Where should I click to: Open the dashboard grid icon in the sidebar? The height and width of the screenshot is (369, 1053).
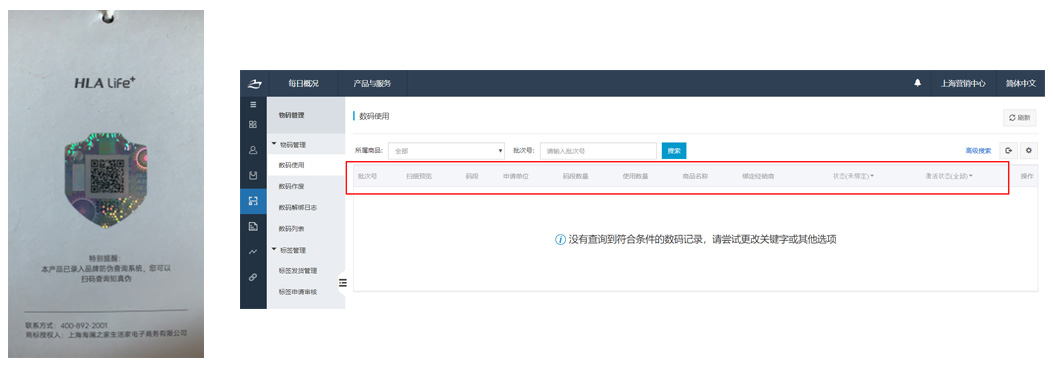253,124
